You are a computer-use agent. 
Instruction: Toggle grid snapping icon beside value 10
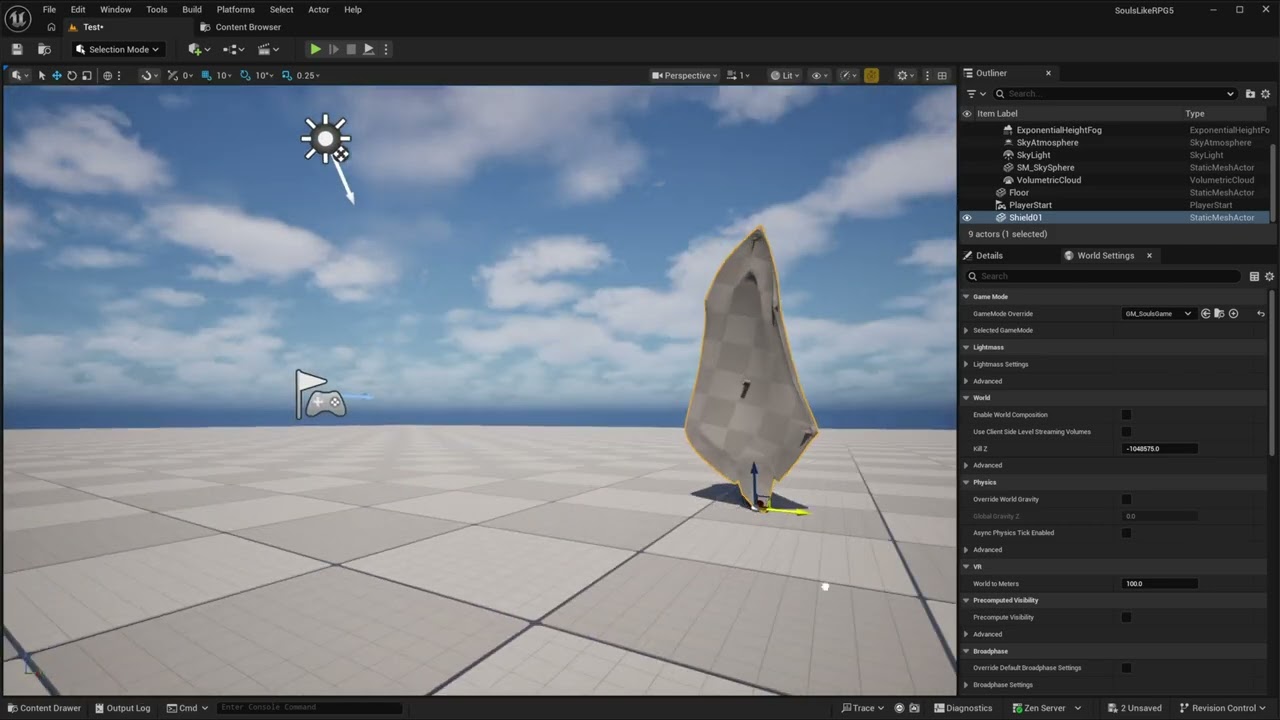click(207, 75)
